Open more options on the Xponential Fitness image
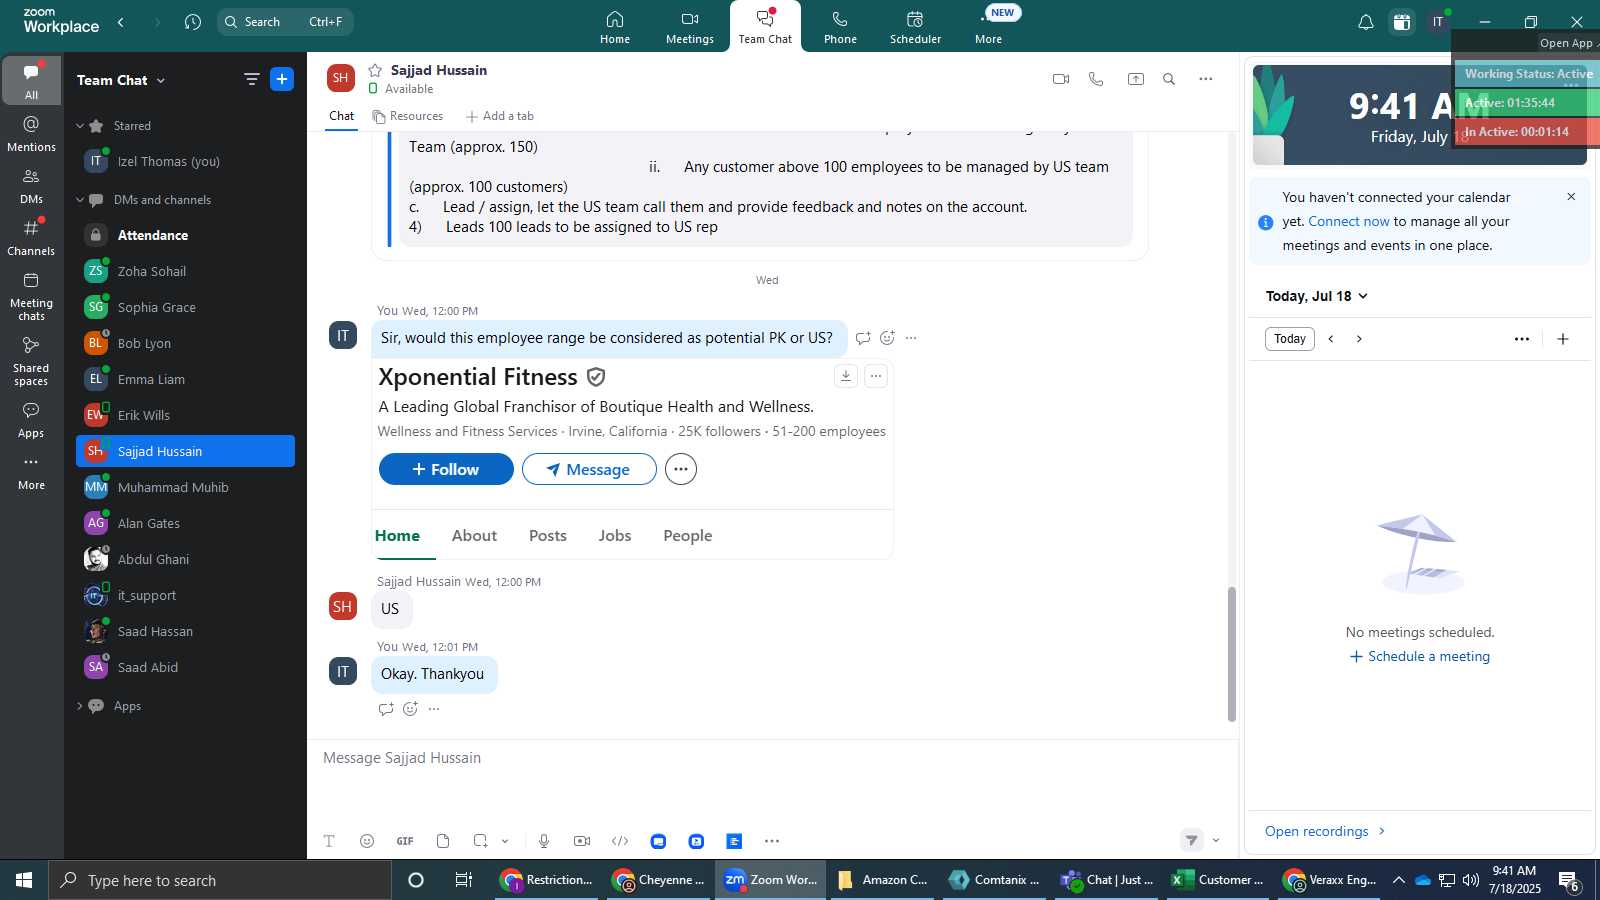The width and height of the screenshot is (1600, 900). [876, 376]
